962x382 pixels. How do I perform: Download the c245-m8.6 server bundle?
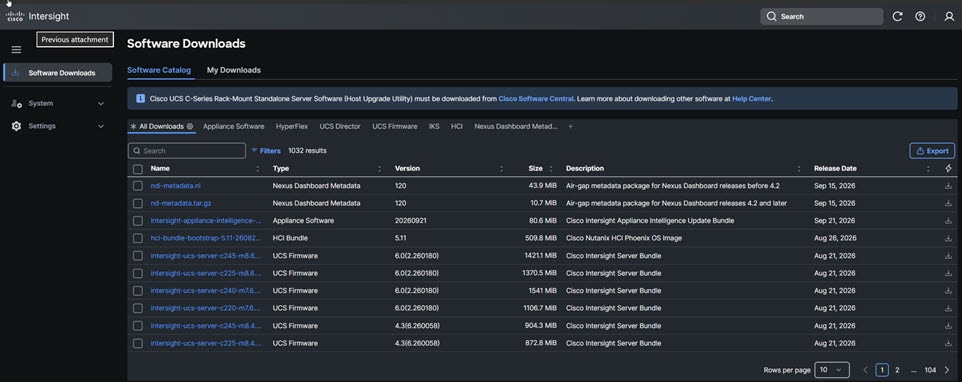[949, 256]
